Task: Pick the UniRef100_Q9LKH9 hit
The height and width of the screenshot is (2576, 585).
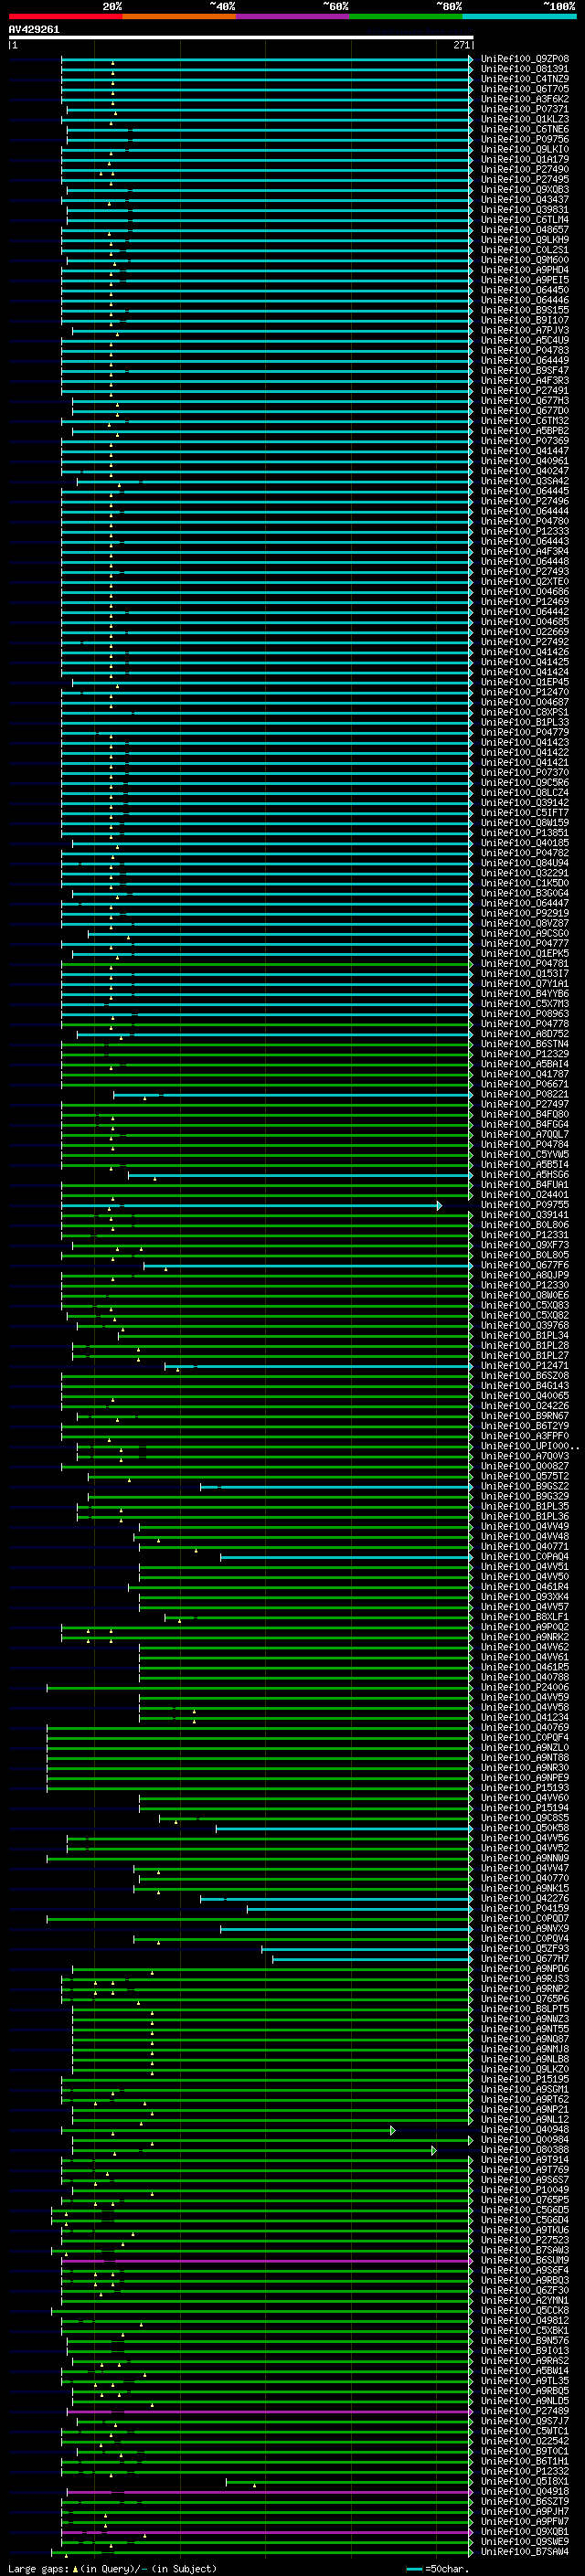Action: coord(525,239)
